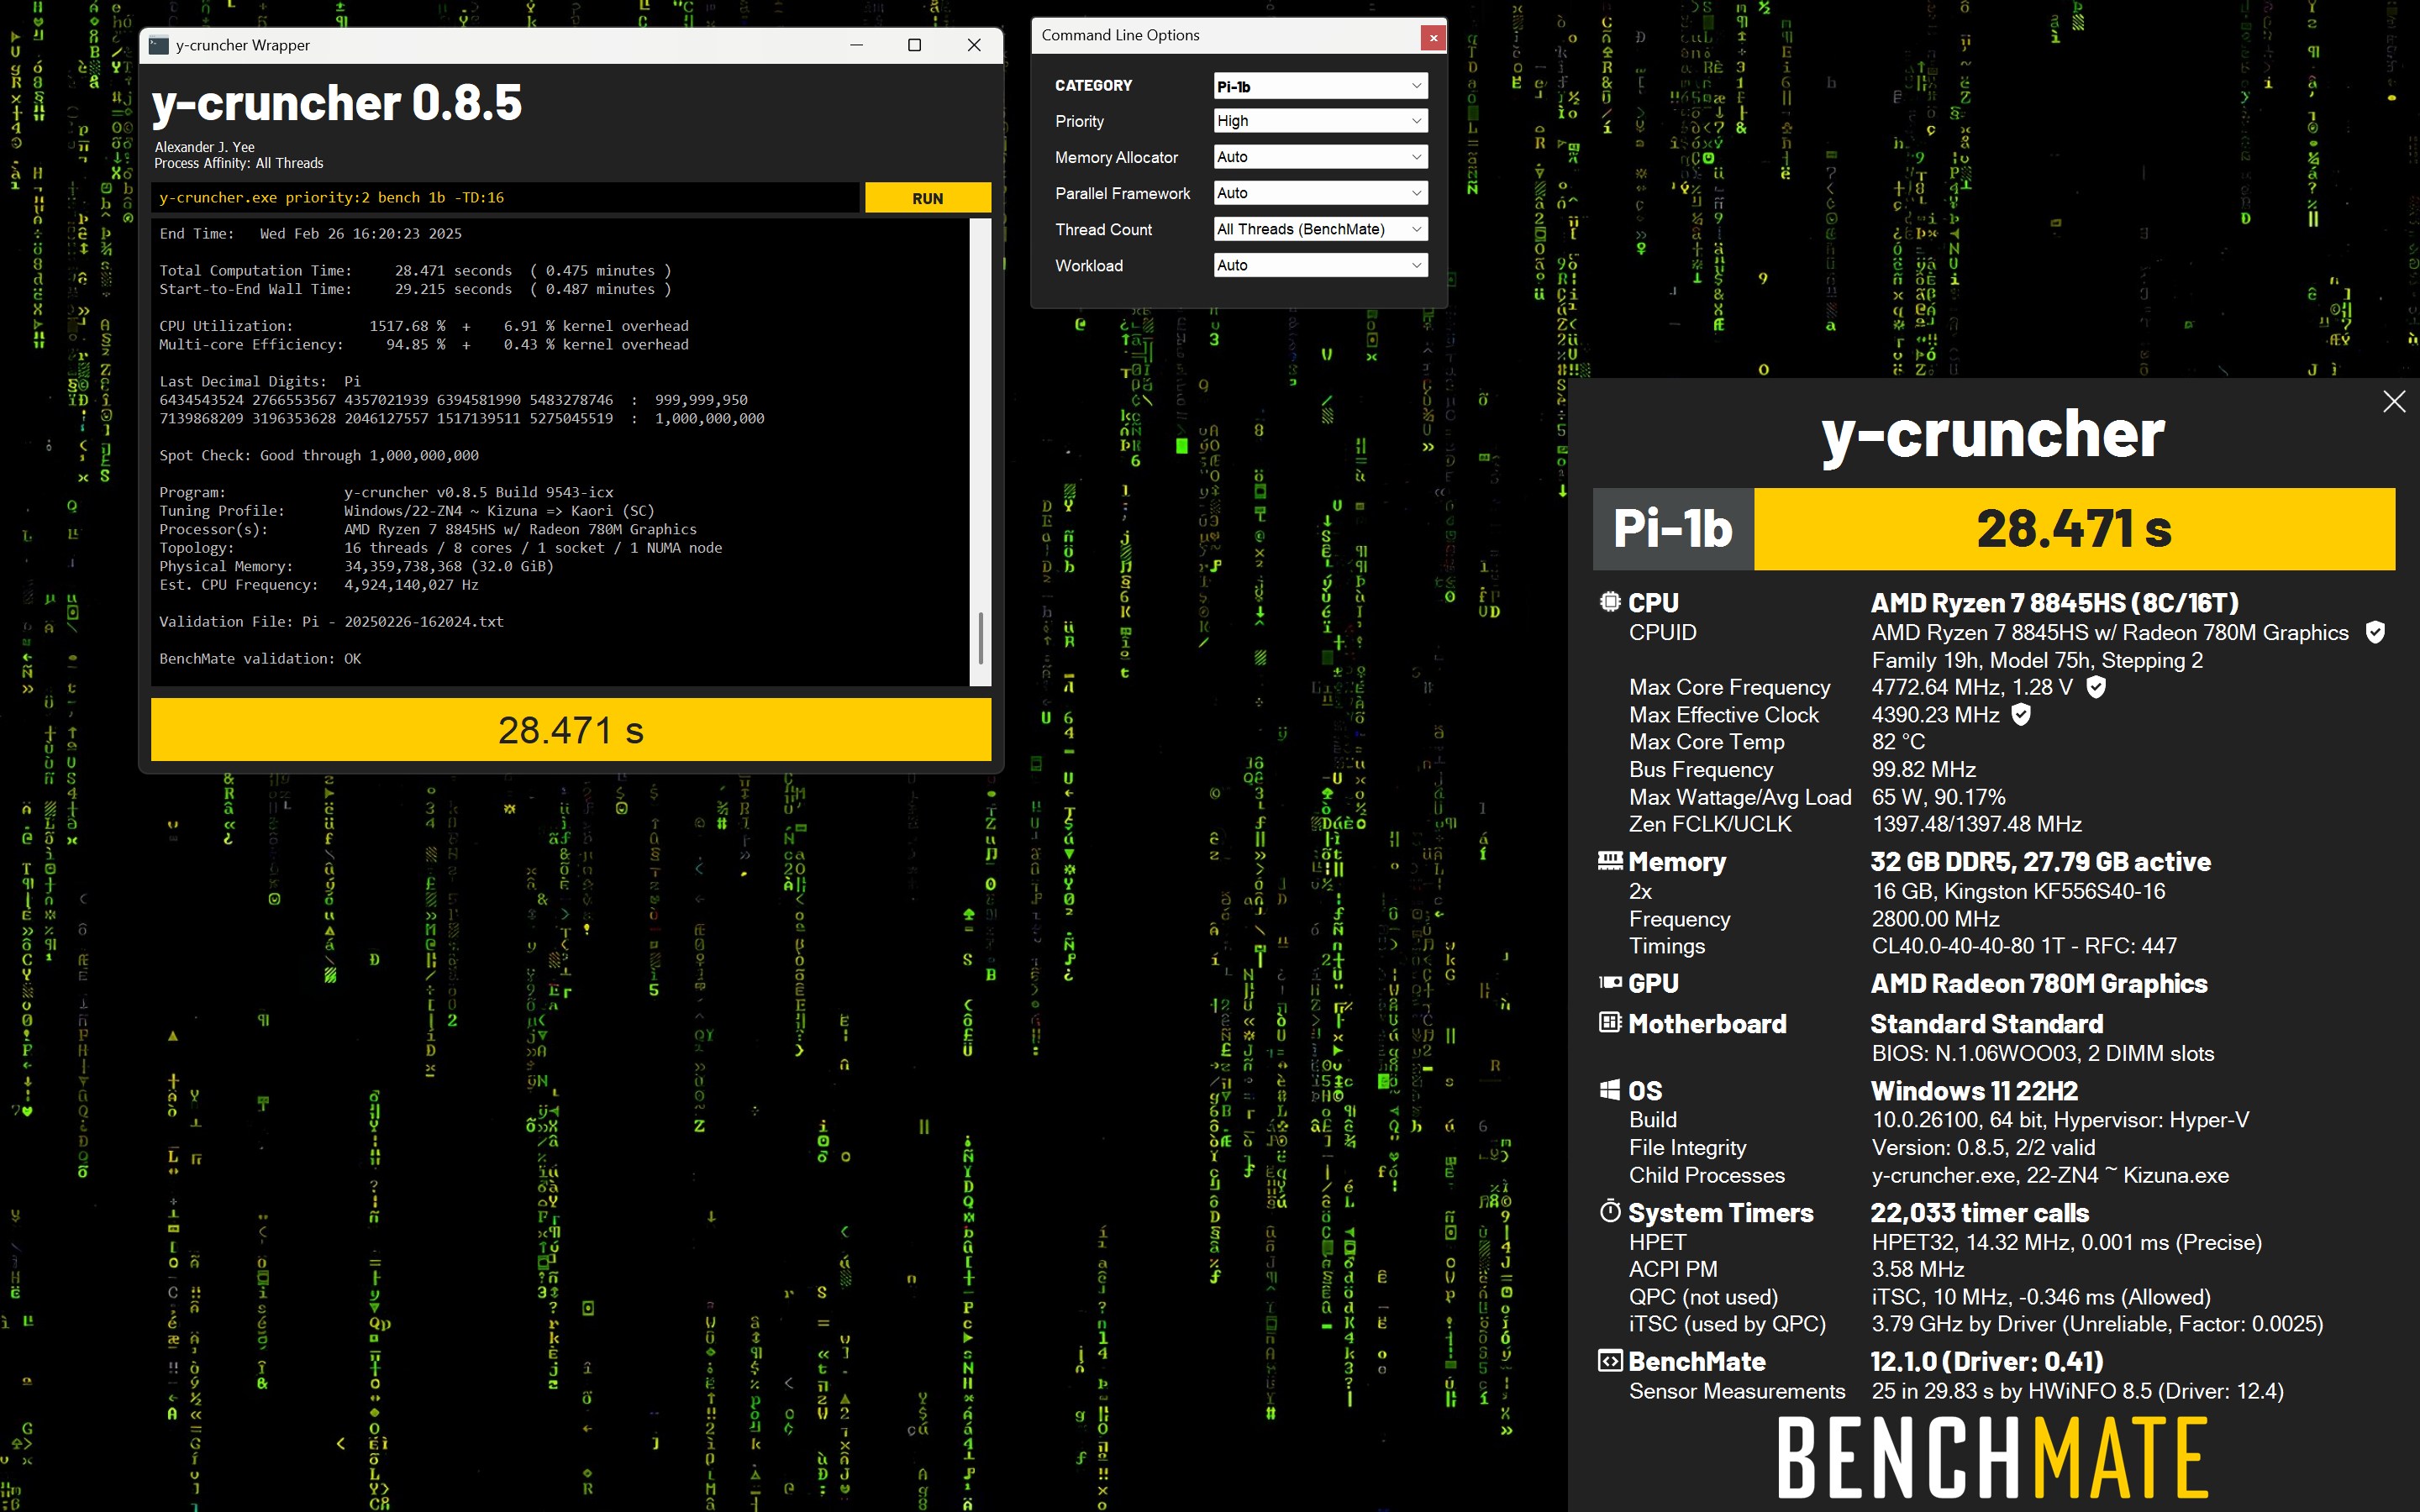Screen dimensions: 2420x1512
Task: Click the 'Spot Check: Good through 1,000,000,000' line
Action: click(x=319, y=456)
